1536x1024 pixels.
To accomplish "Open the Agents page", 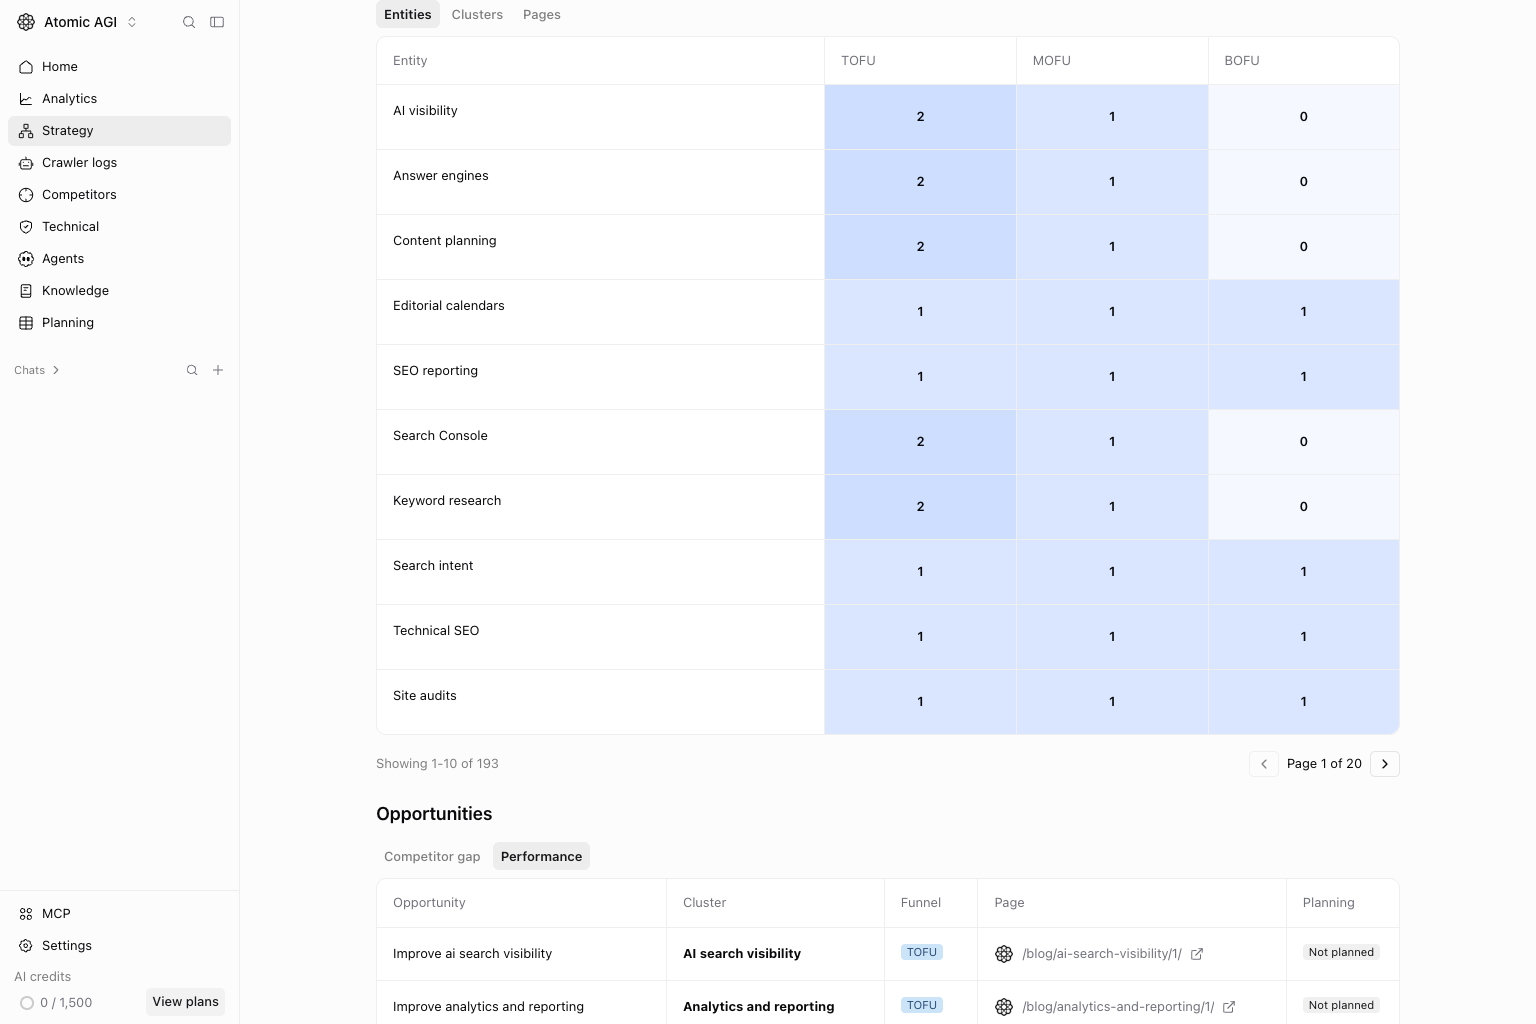I will coord(119,259).
